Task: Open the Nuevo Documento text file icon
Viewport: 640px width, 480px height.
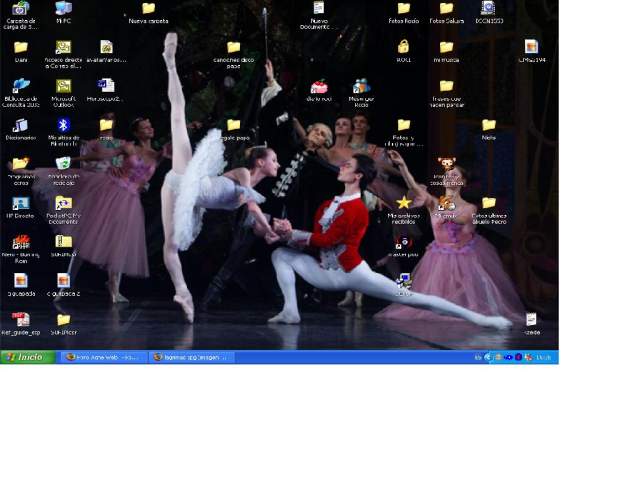Action: (x=319, y=7)
